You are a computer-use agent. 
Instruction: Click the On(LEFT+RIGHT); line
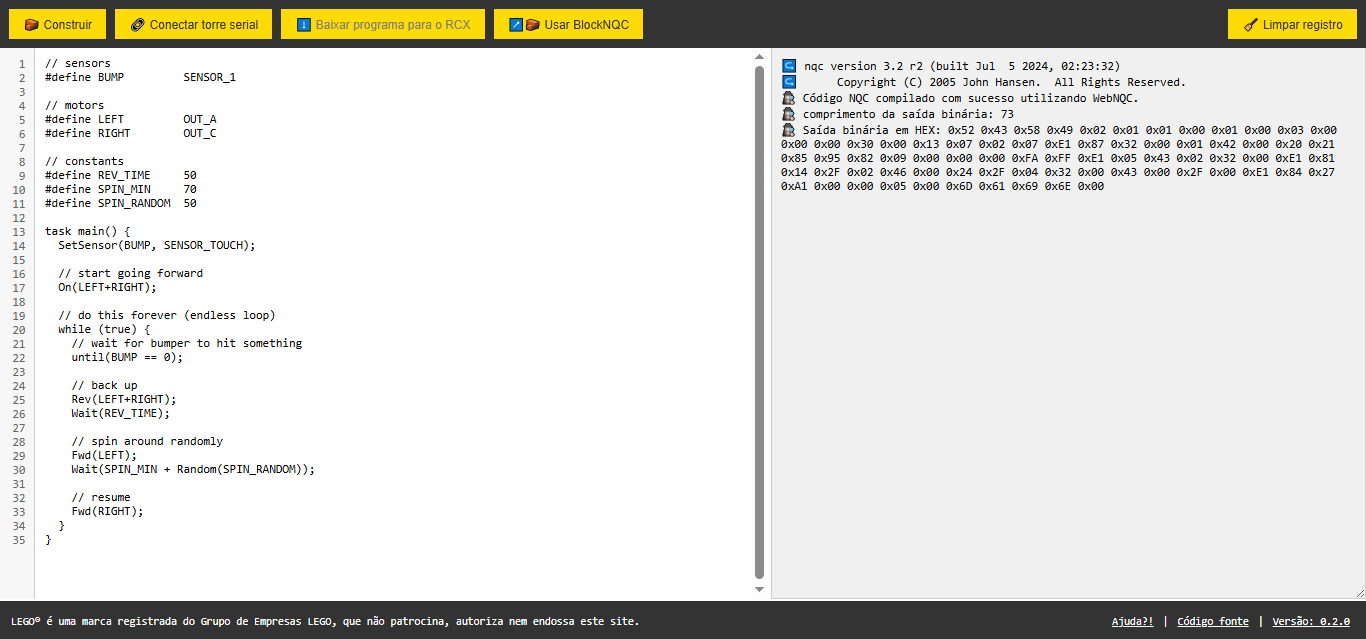point(108,287)
